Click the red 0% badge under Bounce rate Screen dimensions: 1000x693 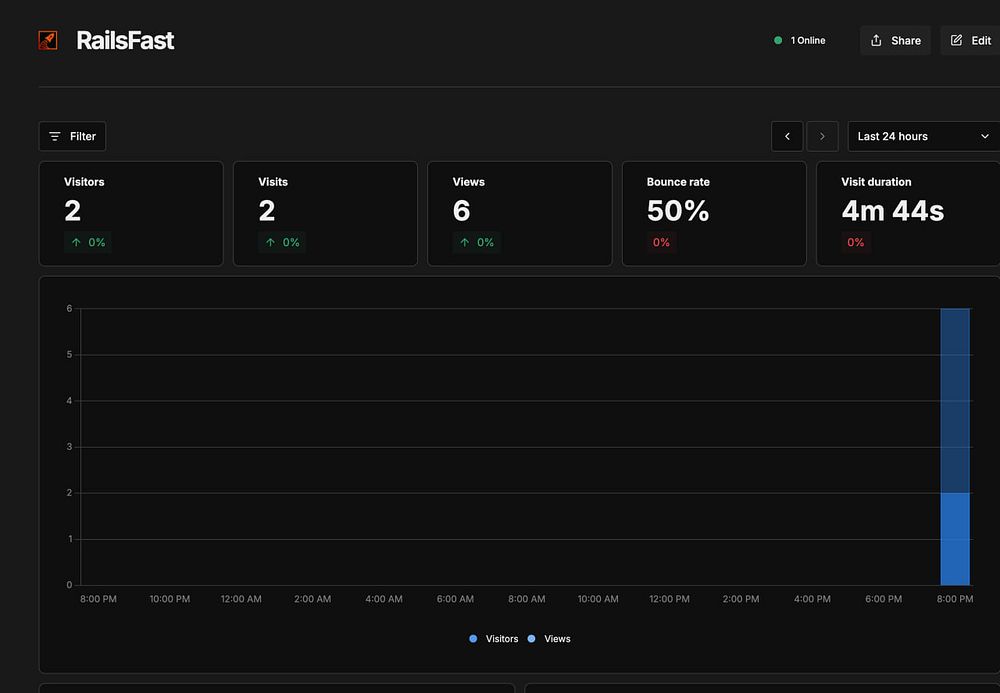click(661, 242)
